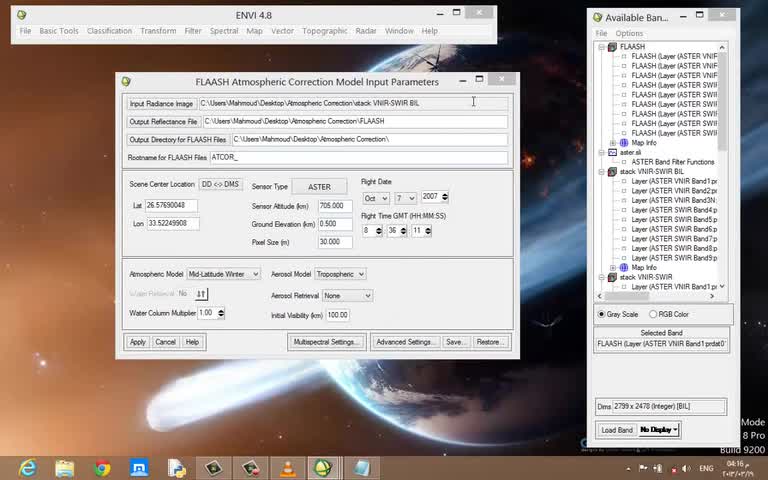Launch Google Chrome from the taskbar
Screen dimensions: 768x480
tap(102, 468)
